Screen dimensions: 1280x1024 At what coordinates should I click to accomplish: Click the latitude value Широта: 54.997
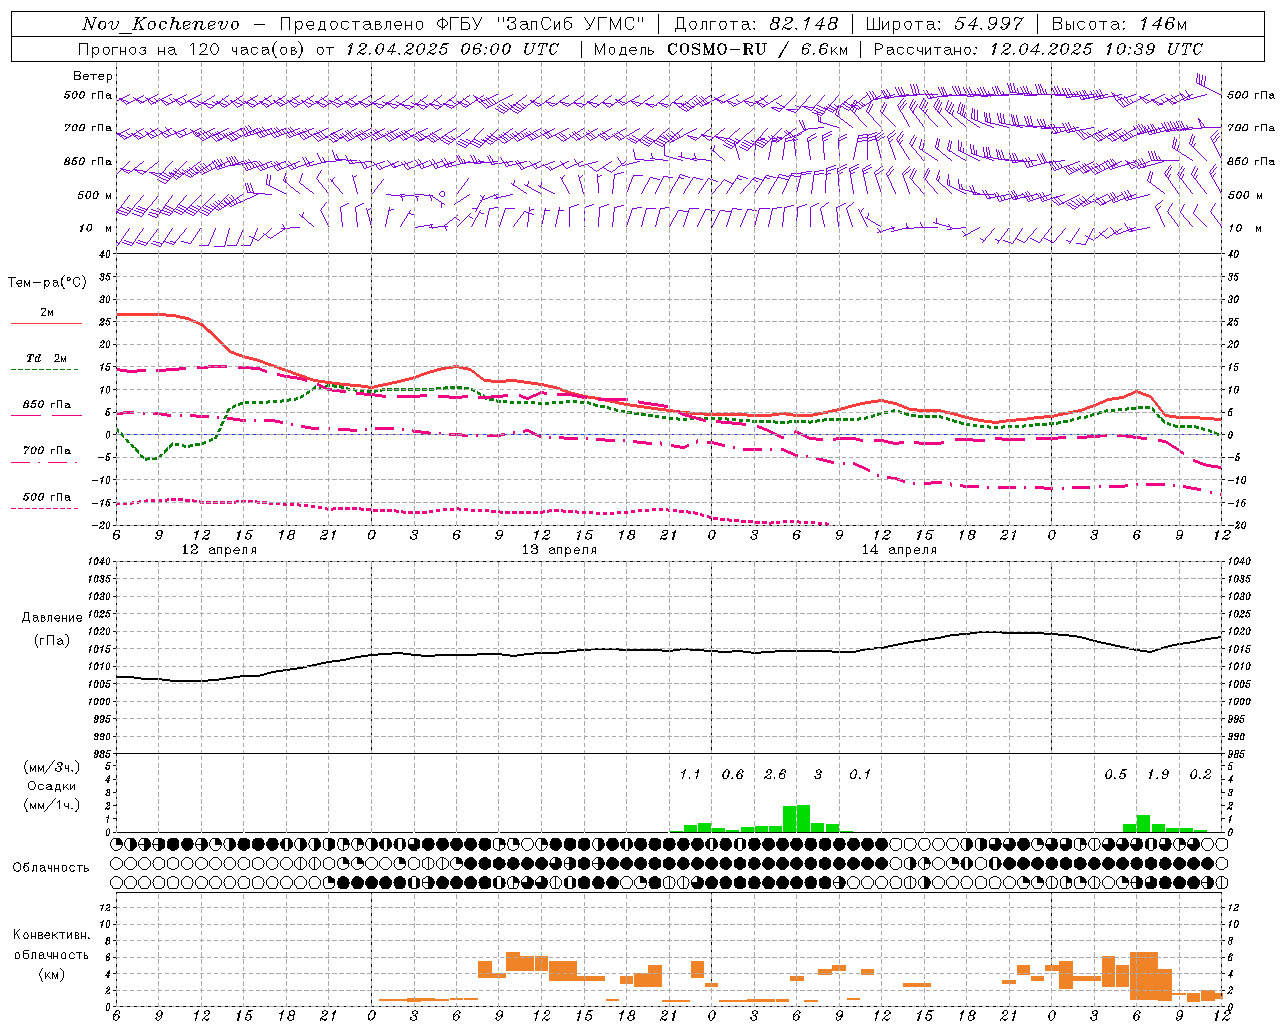[x=945, y=24]
